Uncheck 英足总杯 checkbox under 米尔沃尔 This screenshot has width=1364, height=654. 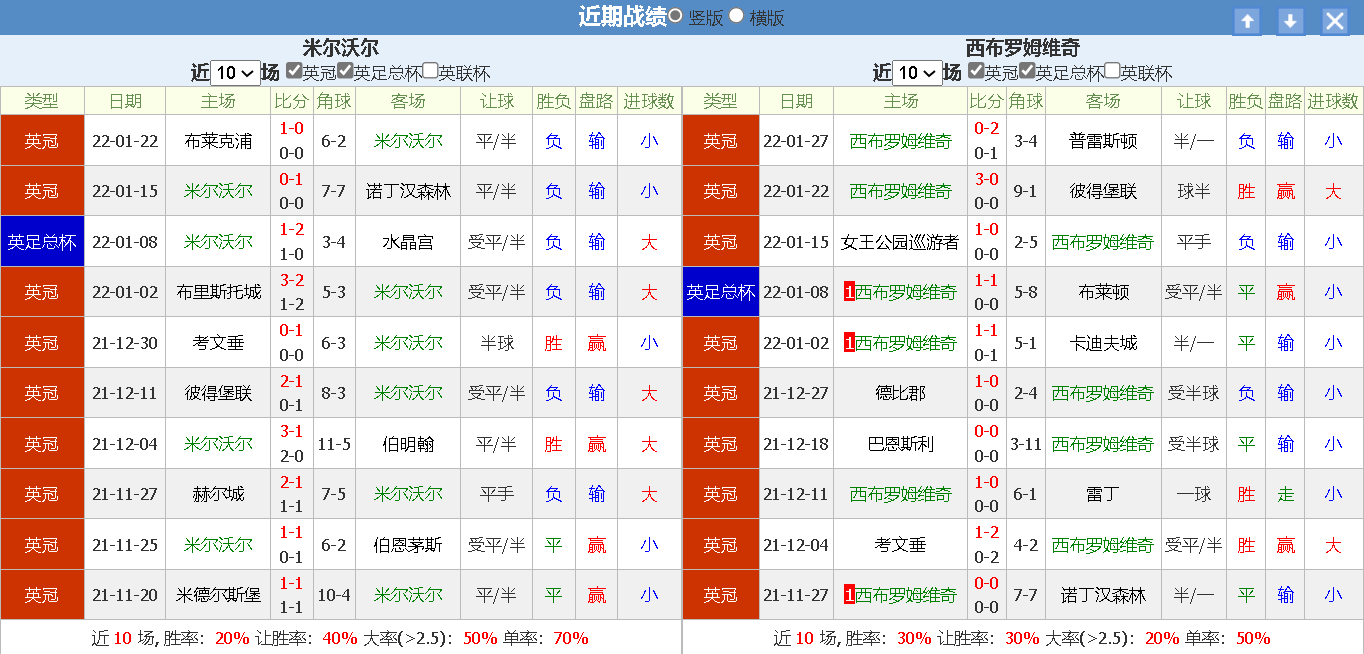[x=345, y=71]
